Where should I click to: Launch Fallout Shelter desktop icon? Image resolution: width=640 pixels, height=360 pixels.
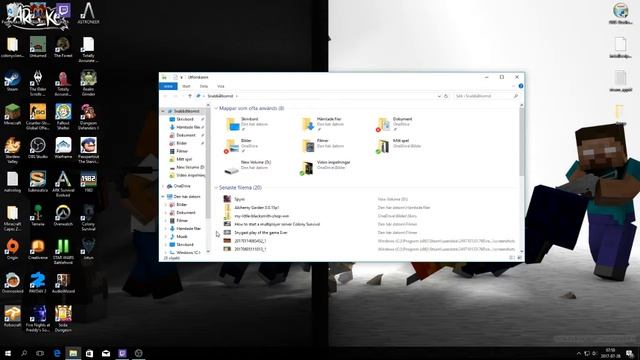63,117
